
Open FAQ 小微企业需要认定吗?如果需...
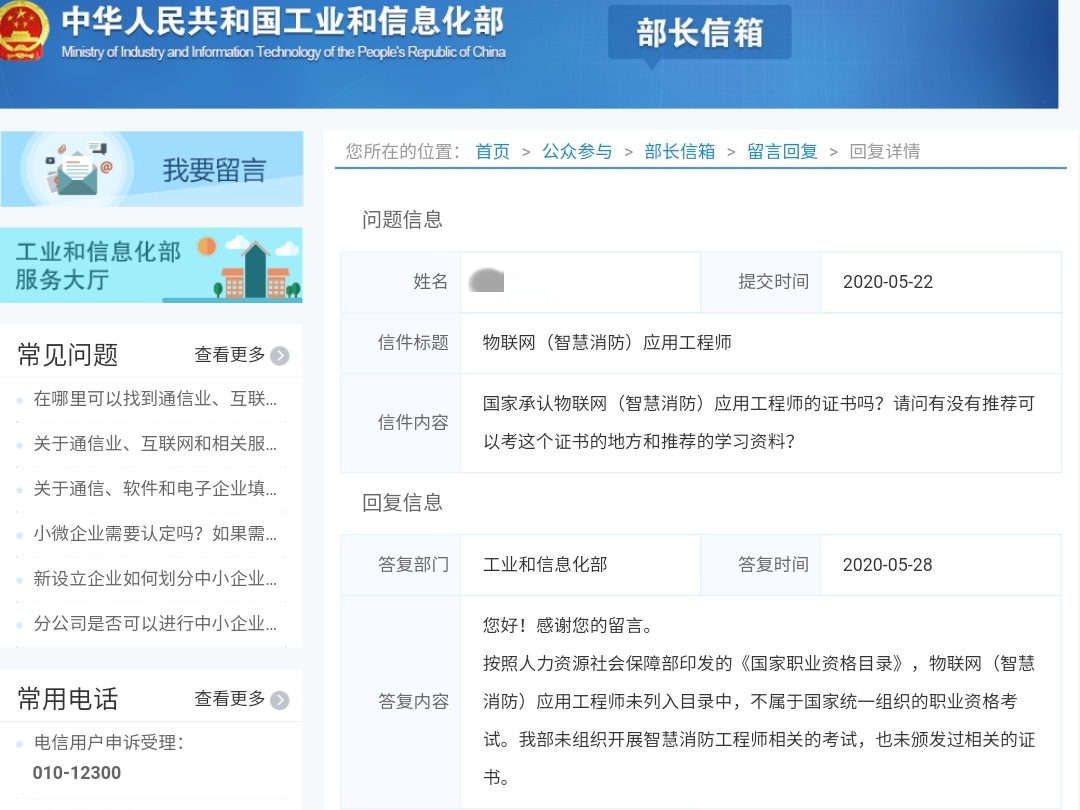coord(155,533)
